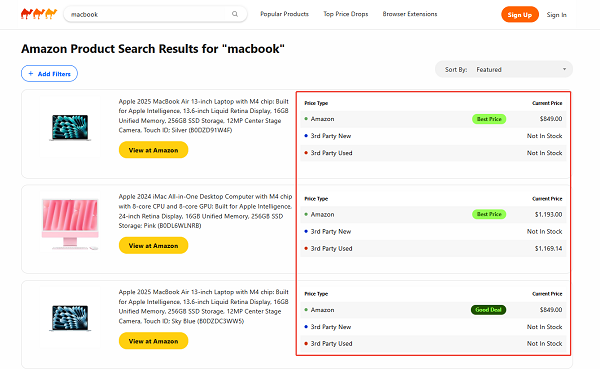Click the search magnifier icon
Image resolution: width=600 pixels, height=369 pixels.
pyautogui.click(x=235, y=14)
